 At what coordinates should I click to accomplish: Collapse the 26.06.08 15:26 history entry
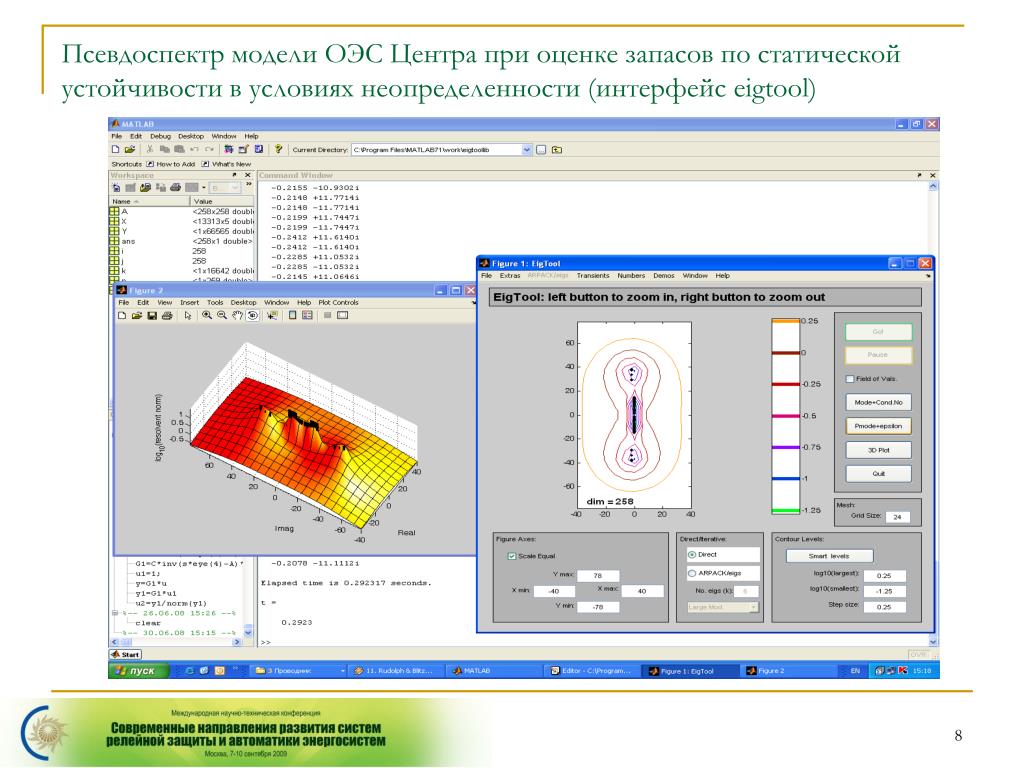[115, 613]
